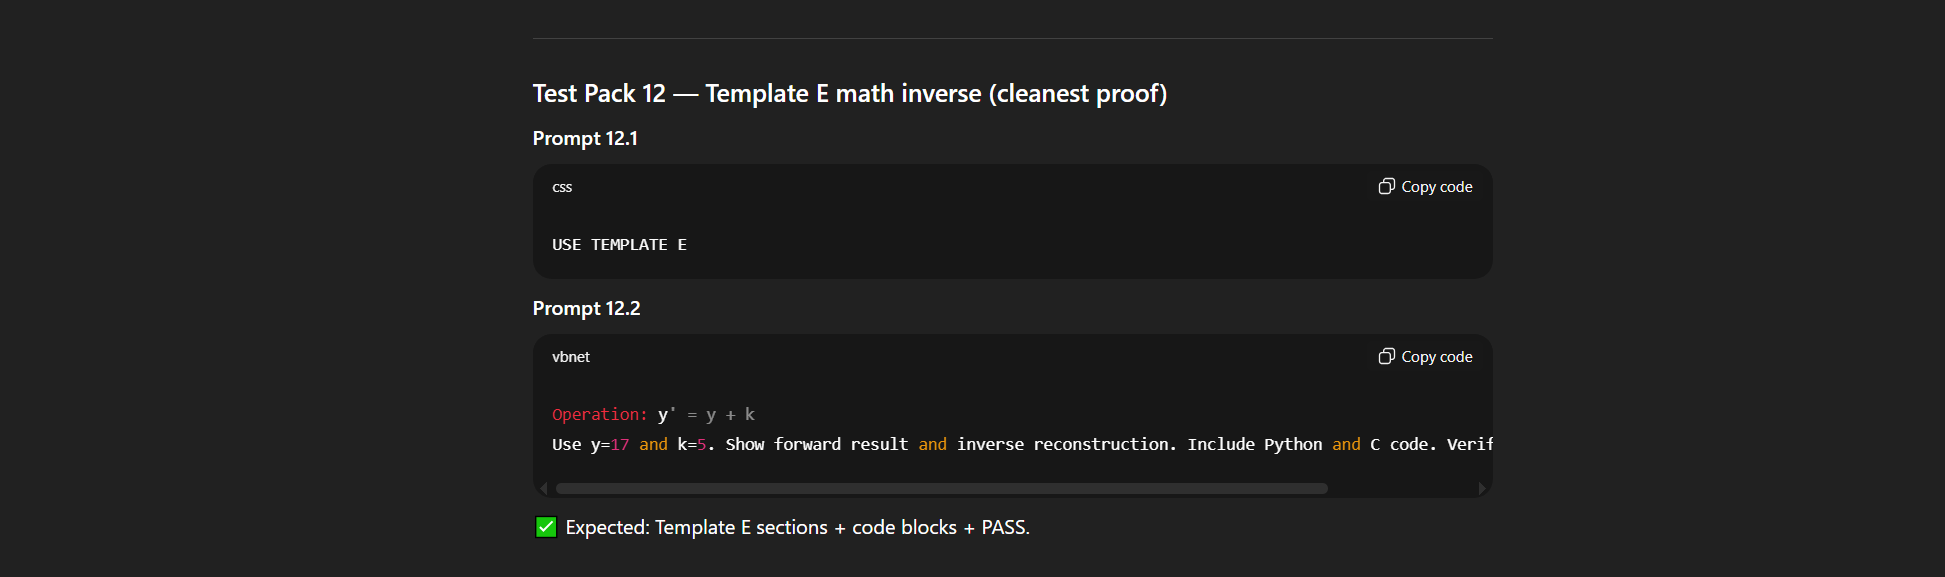Click the green checkmark emoji before Expected
Viewport: 1945px width, 577px height.
[x=546, y=527]
